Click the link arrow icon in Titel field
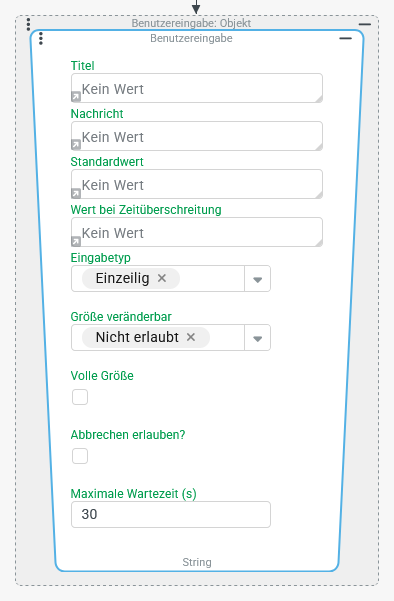Screen dimensions: 394x601 pos(76,97)
